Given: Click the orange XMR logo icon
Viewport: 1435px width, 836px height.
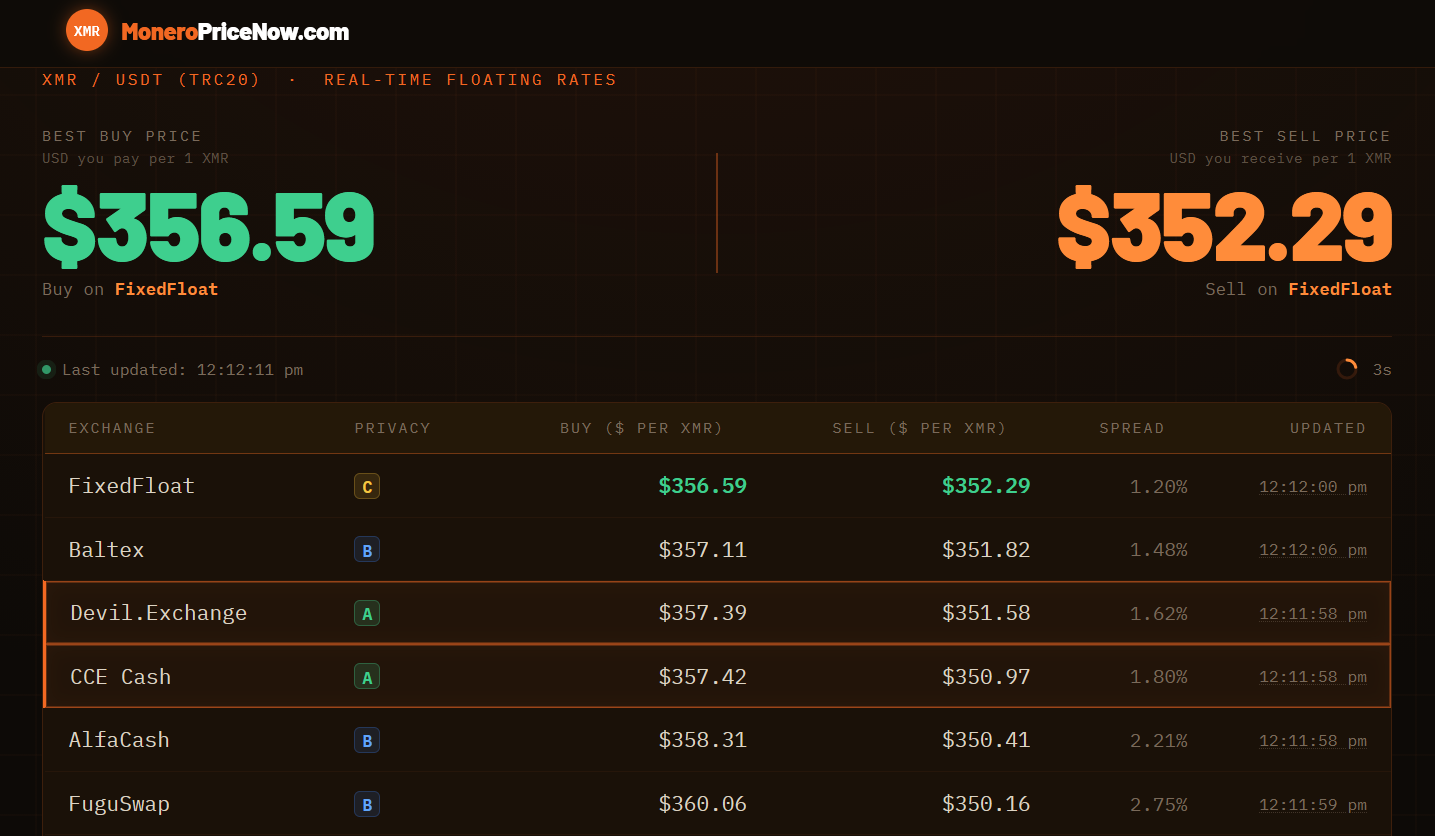Looking at the screenshot, I should [87, 30].
